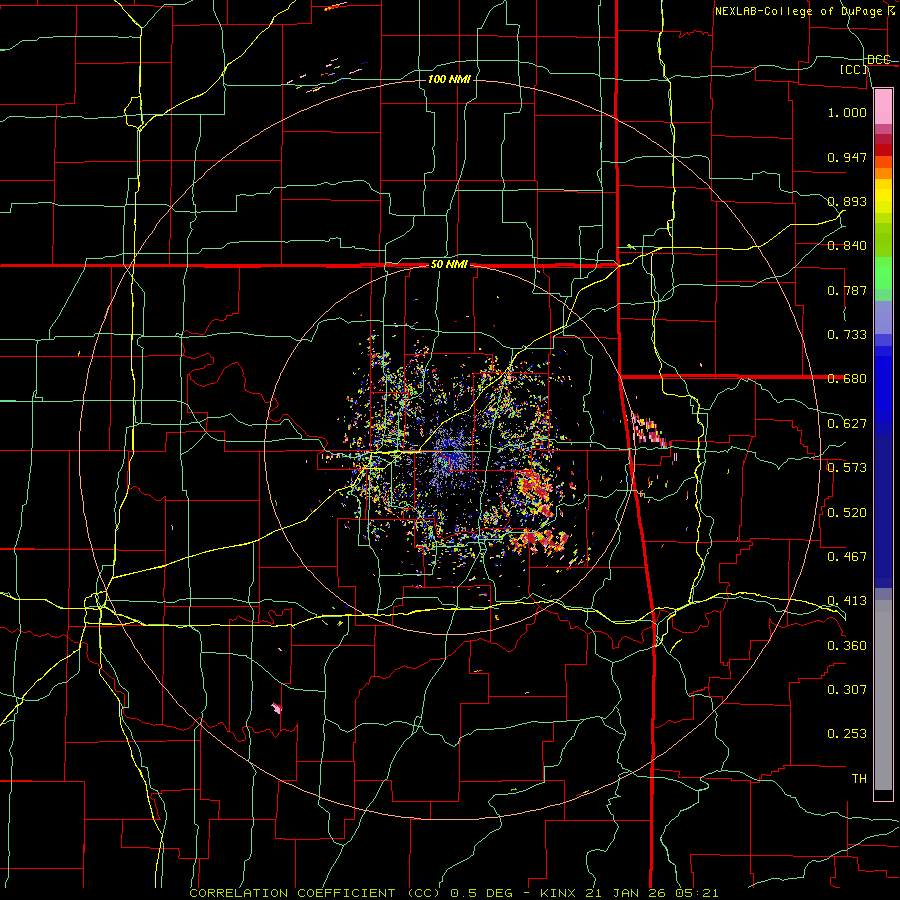Click the 0.947 legend value
900x900 pixels.
click(847, 157)
